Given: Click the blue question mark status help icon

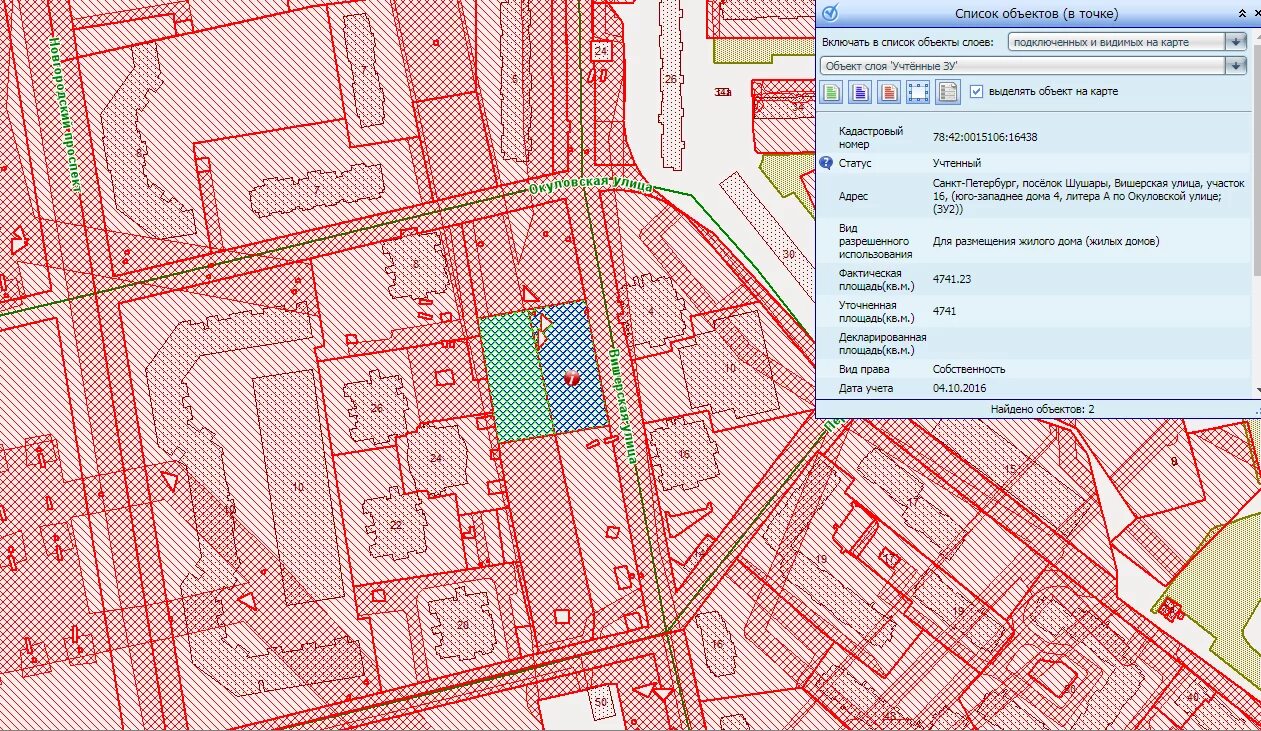Looking at the screenshot, I should (826, 162).
